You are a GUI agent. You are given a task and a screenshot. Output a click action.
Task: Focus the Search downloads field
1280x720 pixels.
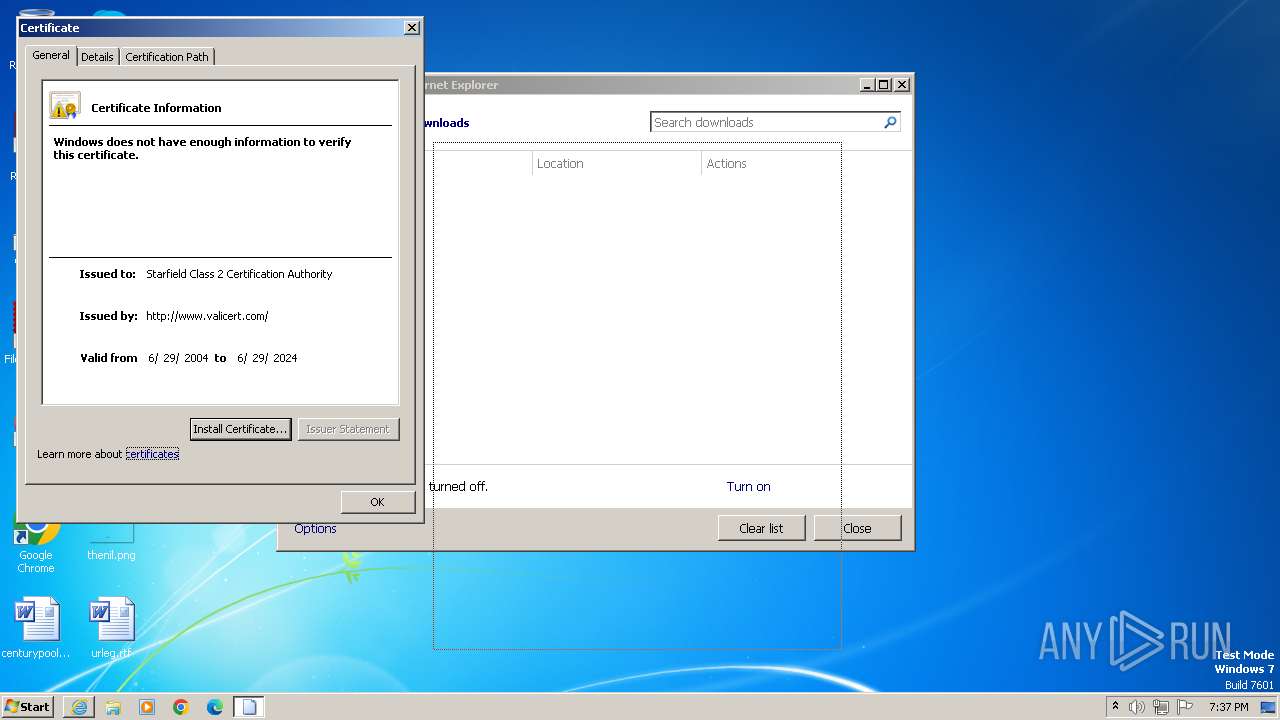pyautogui.click(x=766, y=122)
